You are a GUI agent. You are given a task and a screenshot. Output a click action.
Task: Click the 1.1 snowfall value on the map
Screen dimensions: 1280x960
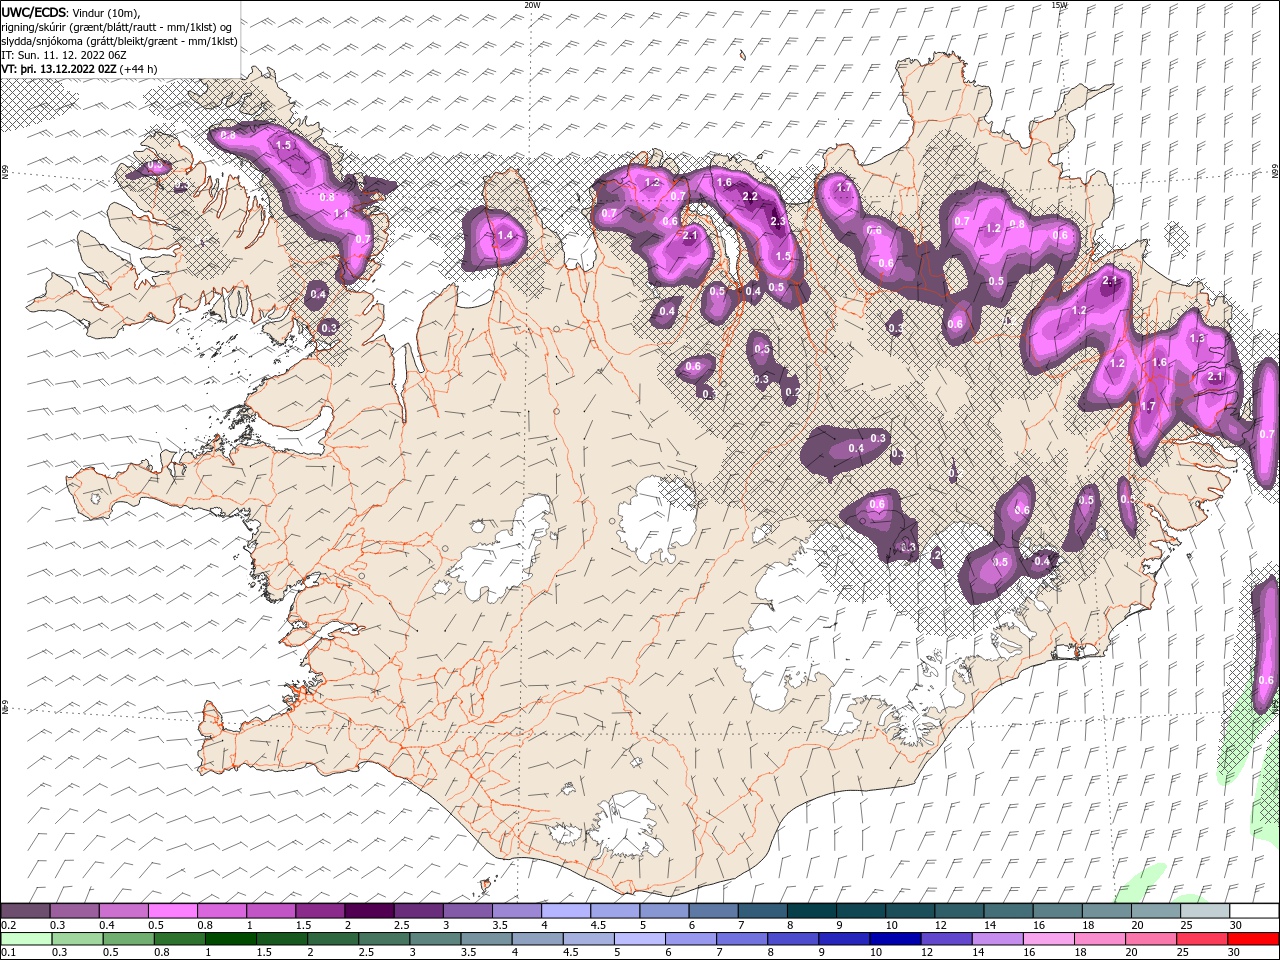pyautogui.click(x=341, y=214)
